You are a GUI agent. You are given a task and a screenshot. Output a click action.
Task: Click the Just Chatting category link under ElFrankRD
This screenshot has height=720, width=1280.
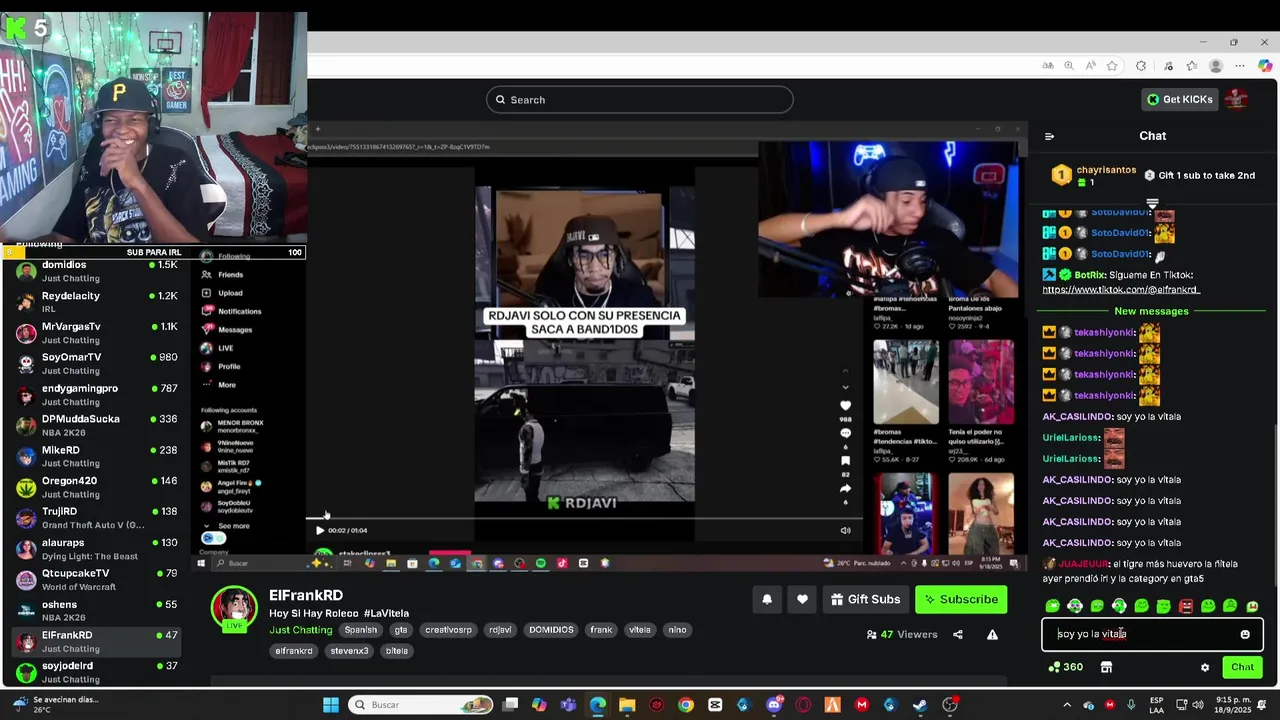point(300,630)
